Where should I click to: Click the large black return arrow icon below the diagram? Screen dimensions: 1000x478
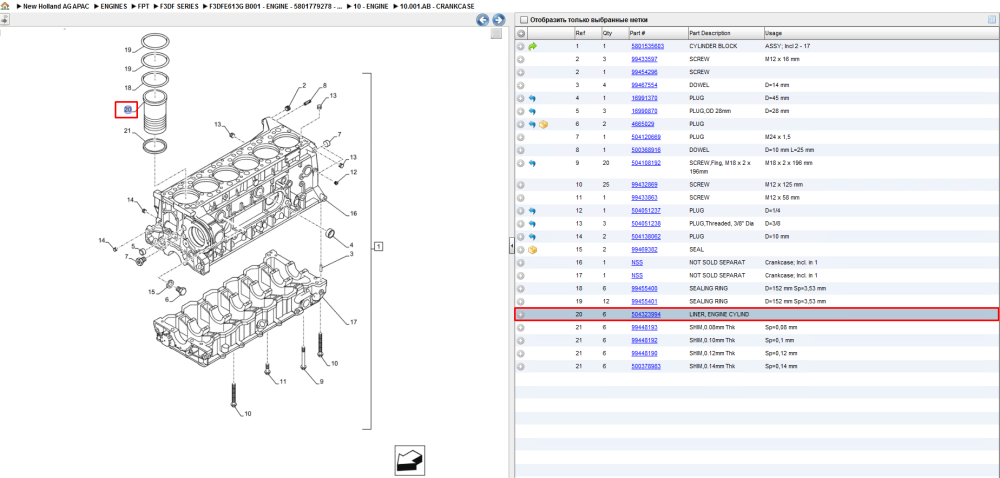[x=411, y=459]
